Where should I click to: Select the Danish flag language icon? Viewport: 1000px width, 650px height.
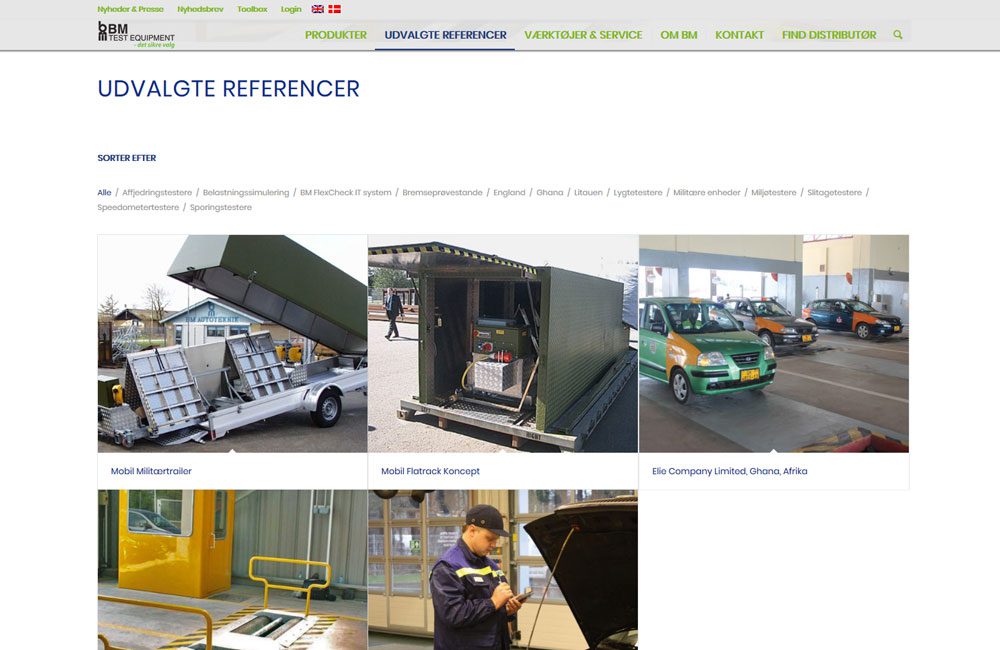[333, 8]
